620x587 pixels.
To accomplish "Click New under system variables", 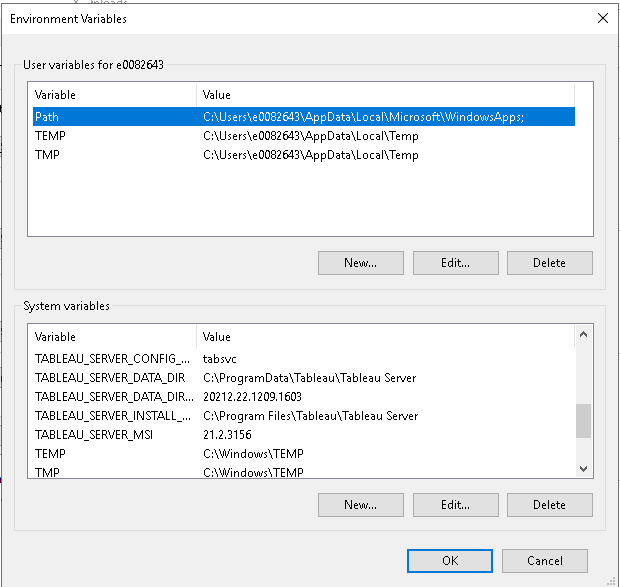I will point(361,505).
